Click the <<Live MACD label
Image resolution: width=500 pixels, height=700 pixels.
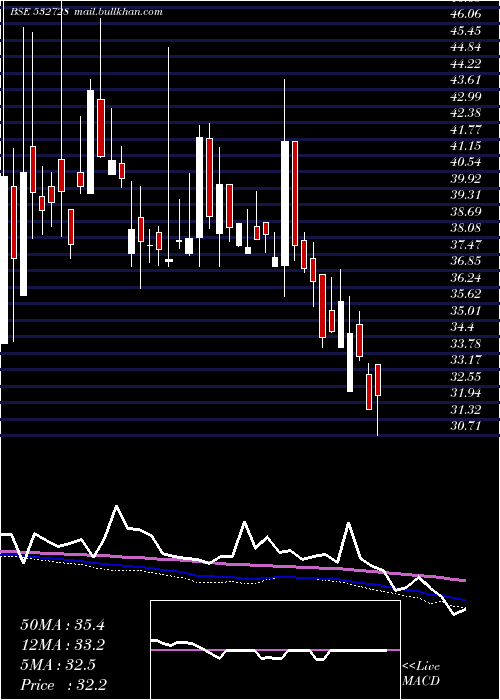pos(421,674)
